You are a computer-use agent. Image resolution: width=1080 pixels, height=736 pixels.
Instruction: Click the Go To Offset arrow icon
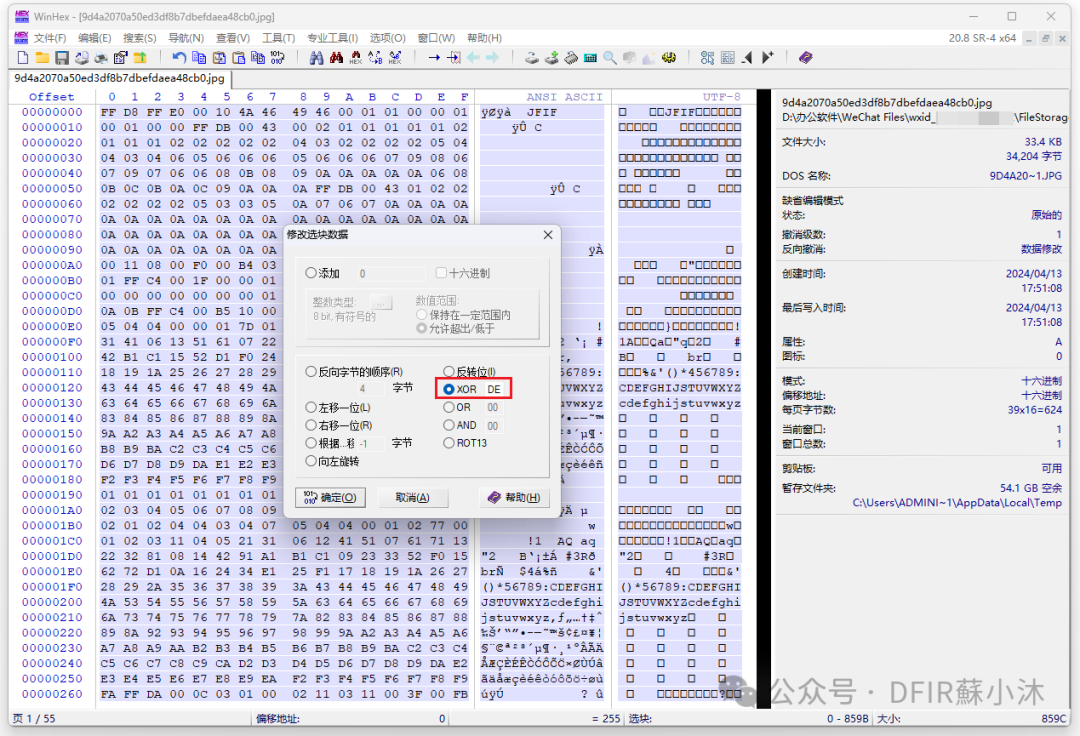[434, 58]
